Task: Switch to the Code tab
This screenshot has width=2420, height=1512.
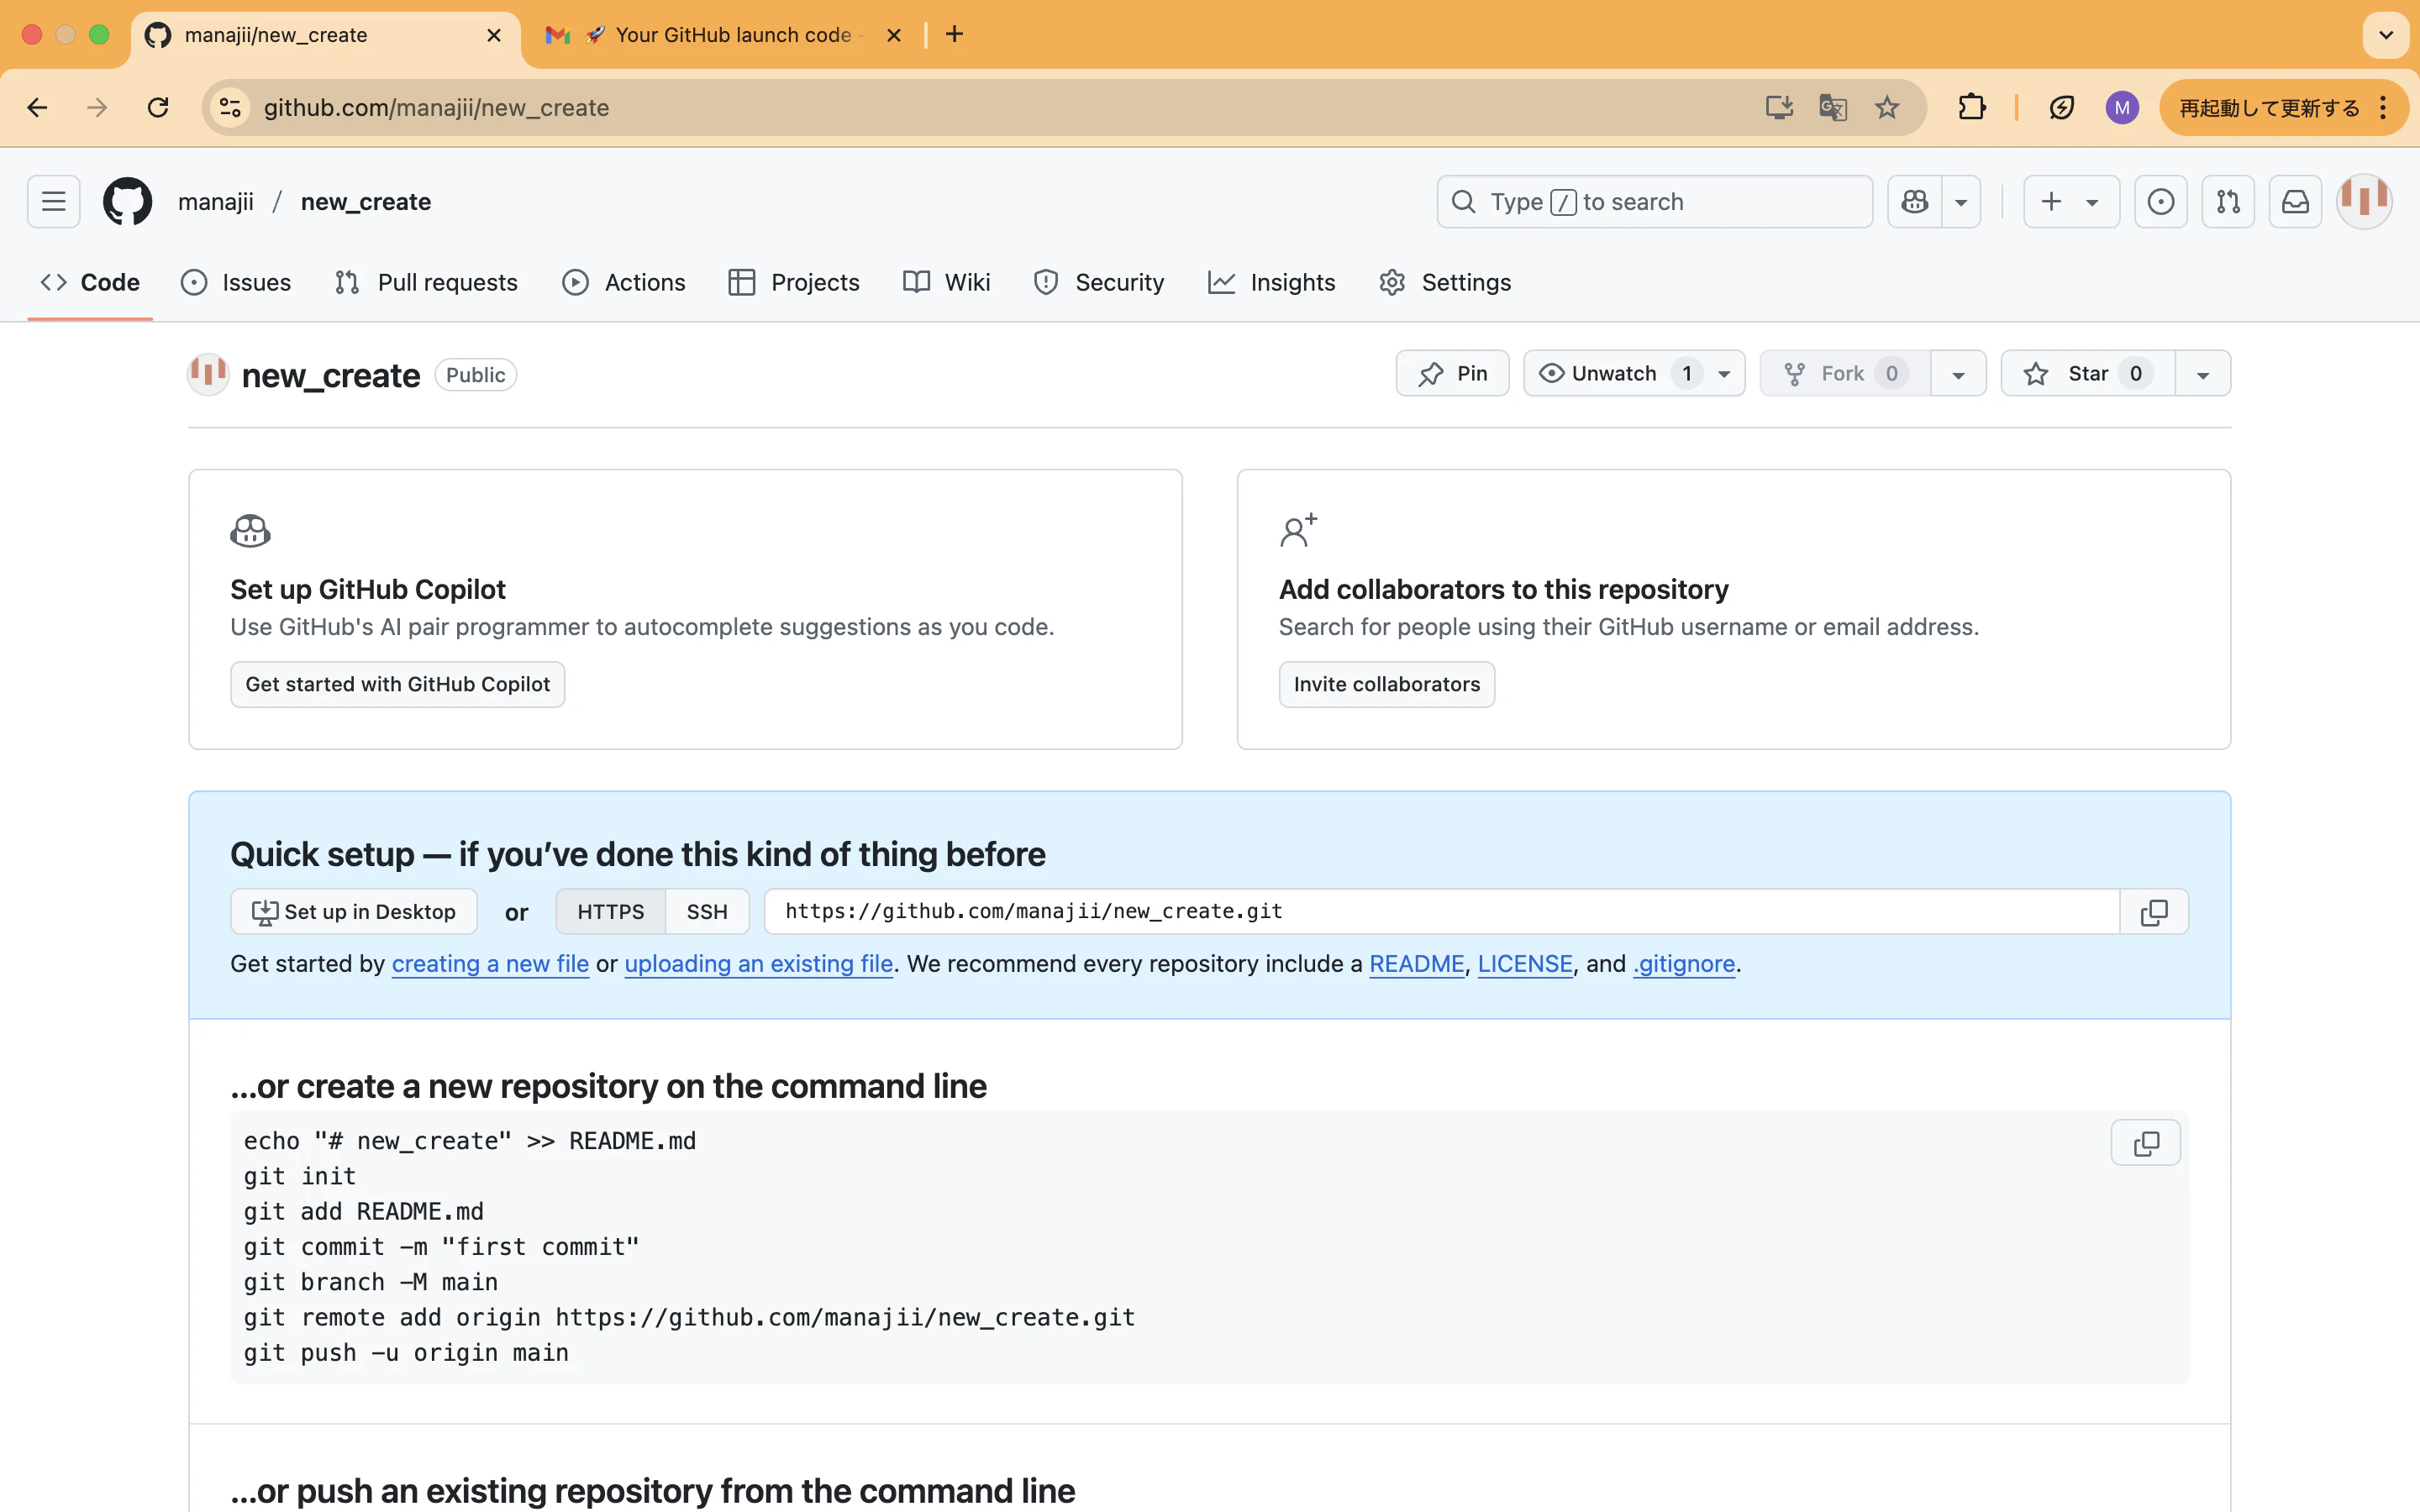Action: [x=90, y=283]
